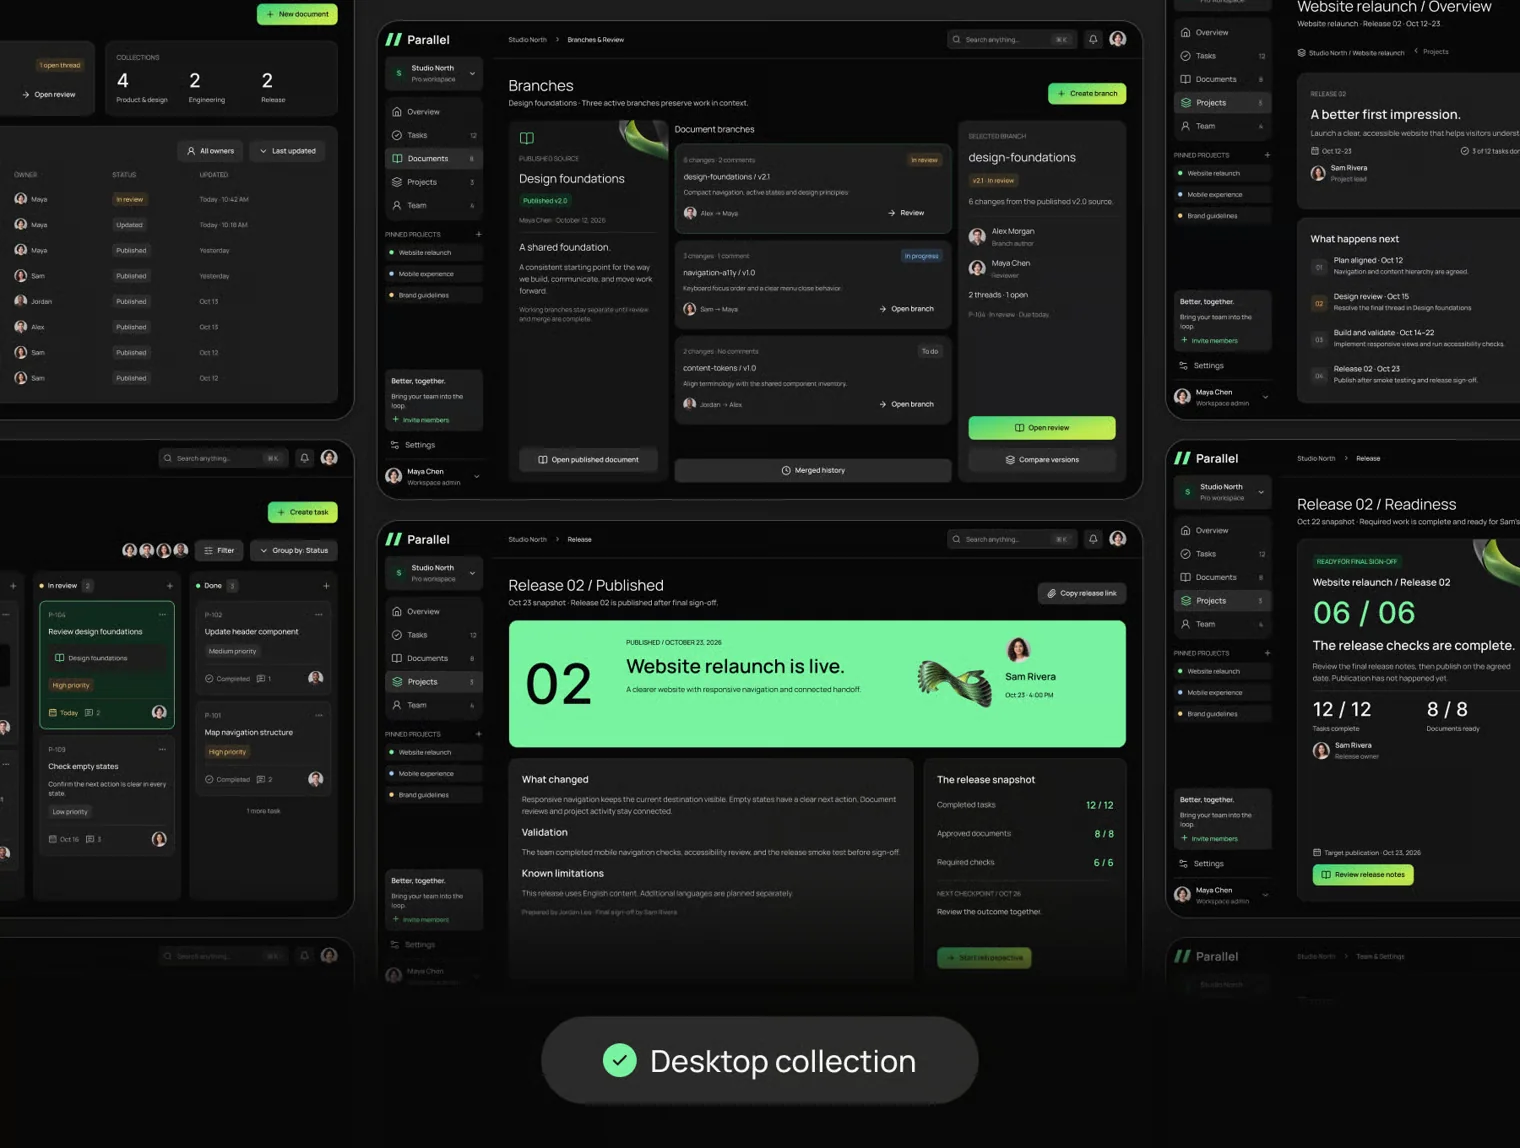Open the three-dot menu on task card P-102
This screenshot has width=1520, height=1148.
(319, 615)
